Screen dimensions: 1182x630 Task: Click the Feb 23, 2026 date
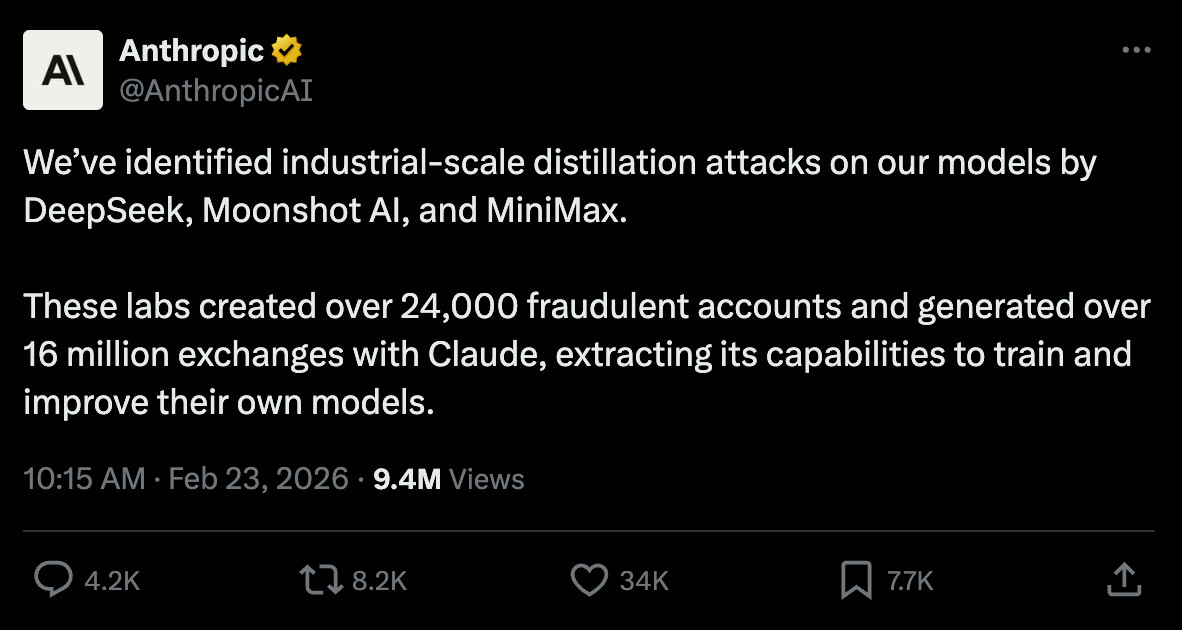tap(258, 479)
